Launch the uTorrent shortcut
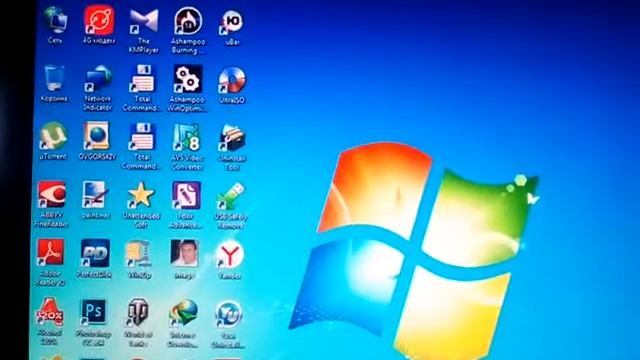This screenshot has width=640, height=360. (x=53, y=136)
